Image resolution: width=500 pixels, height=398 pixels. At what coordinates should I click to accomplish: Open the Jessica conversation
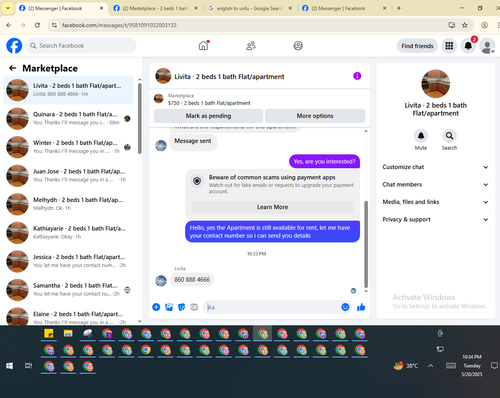pyautogui.click(x=68, y=261)
